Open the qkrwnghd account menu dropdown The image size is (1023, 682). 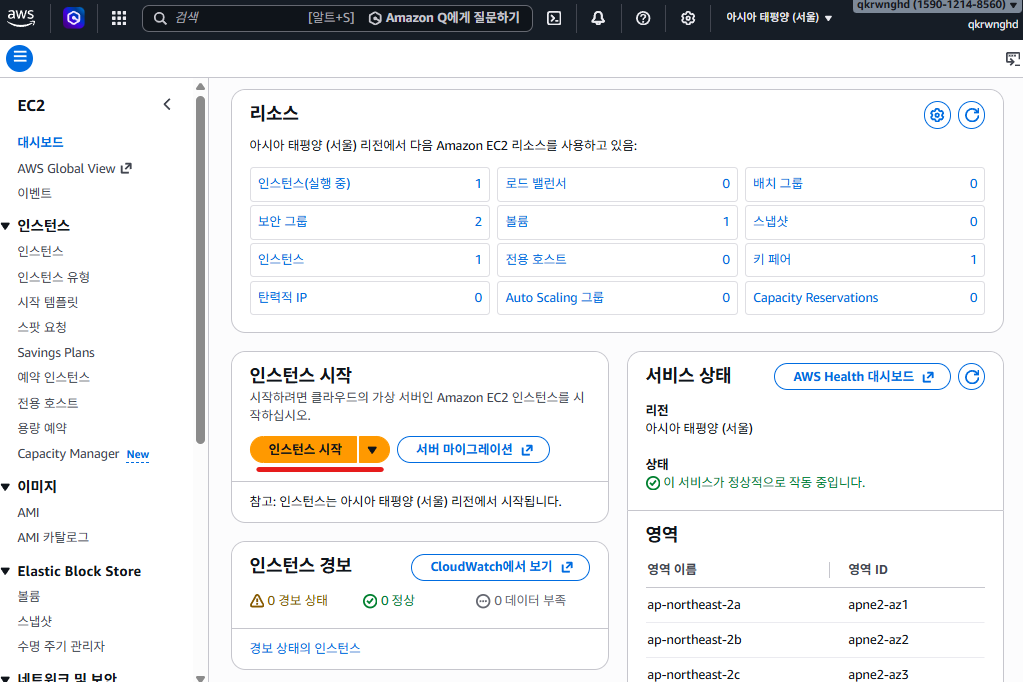coord(936,5)
